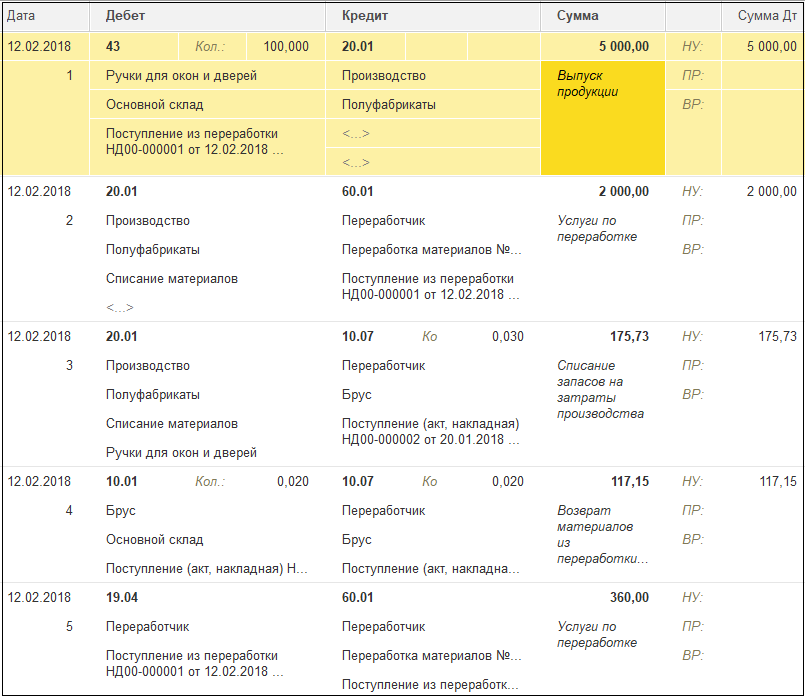The height and width of the screenshot is (697, 805).
Task: Select Переработка материалов № in entry 5
Action: (x=431, y=655)
